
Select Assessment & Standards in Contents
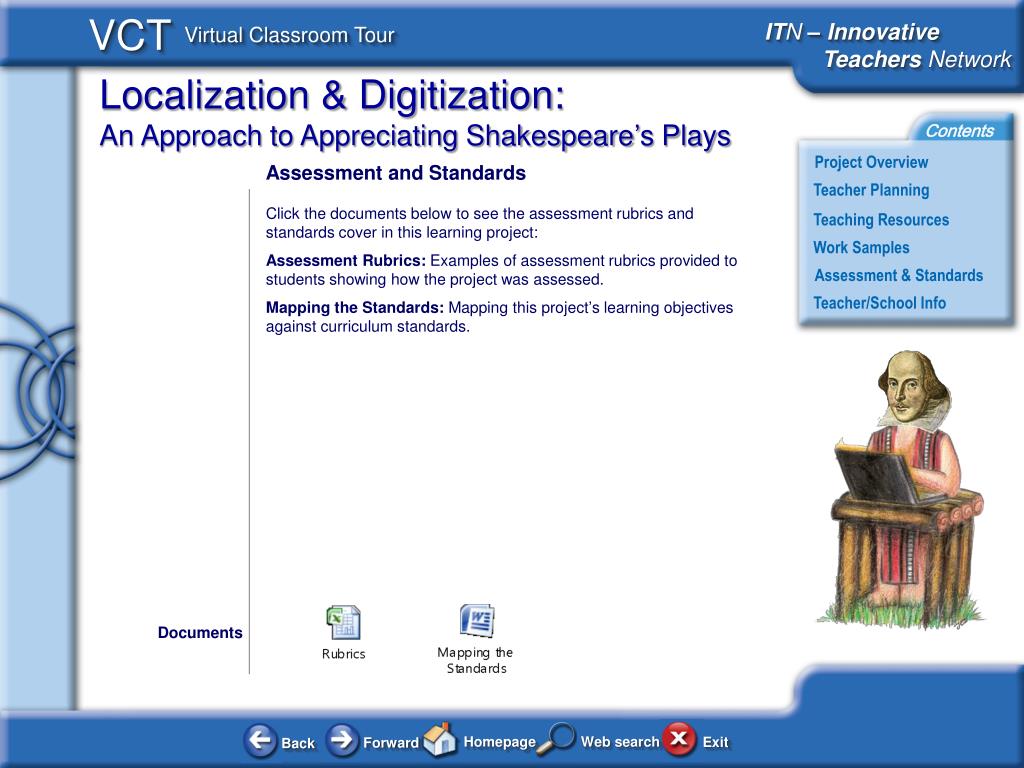898,276
